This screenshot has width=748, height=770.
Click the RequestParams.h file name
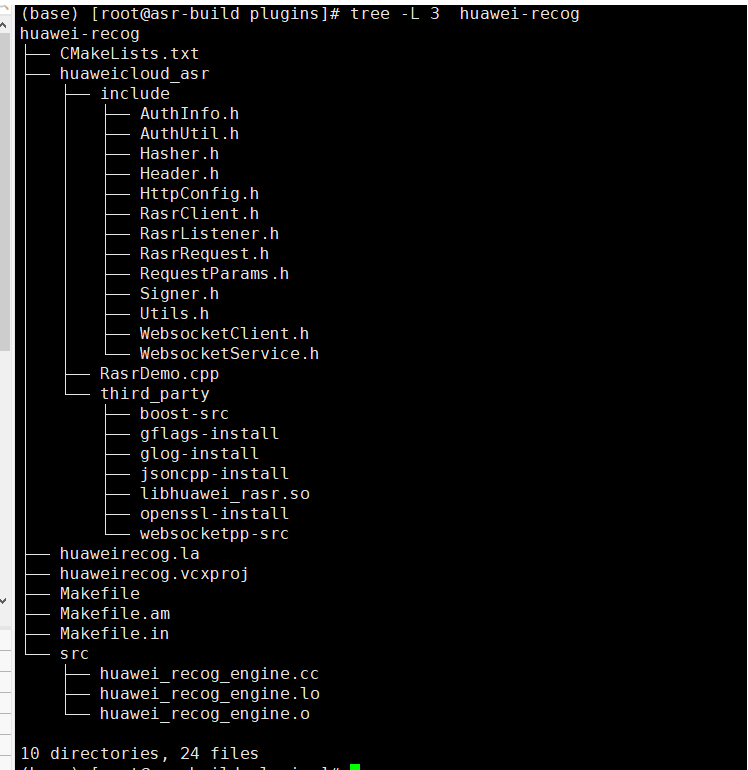point(214,274)
